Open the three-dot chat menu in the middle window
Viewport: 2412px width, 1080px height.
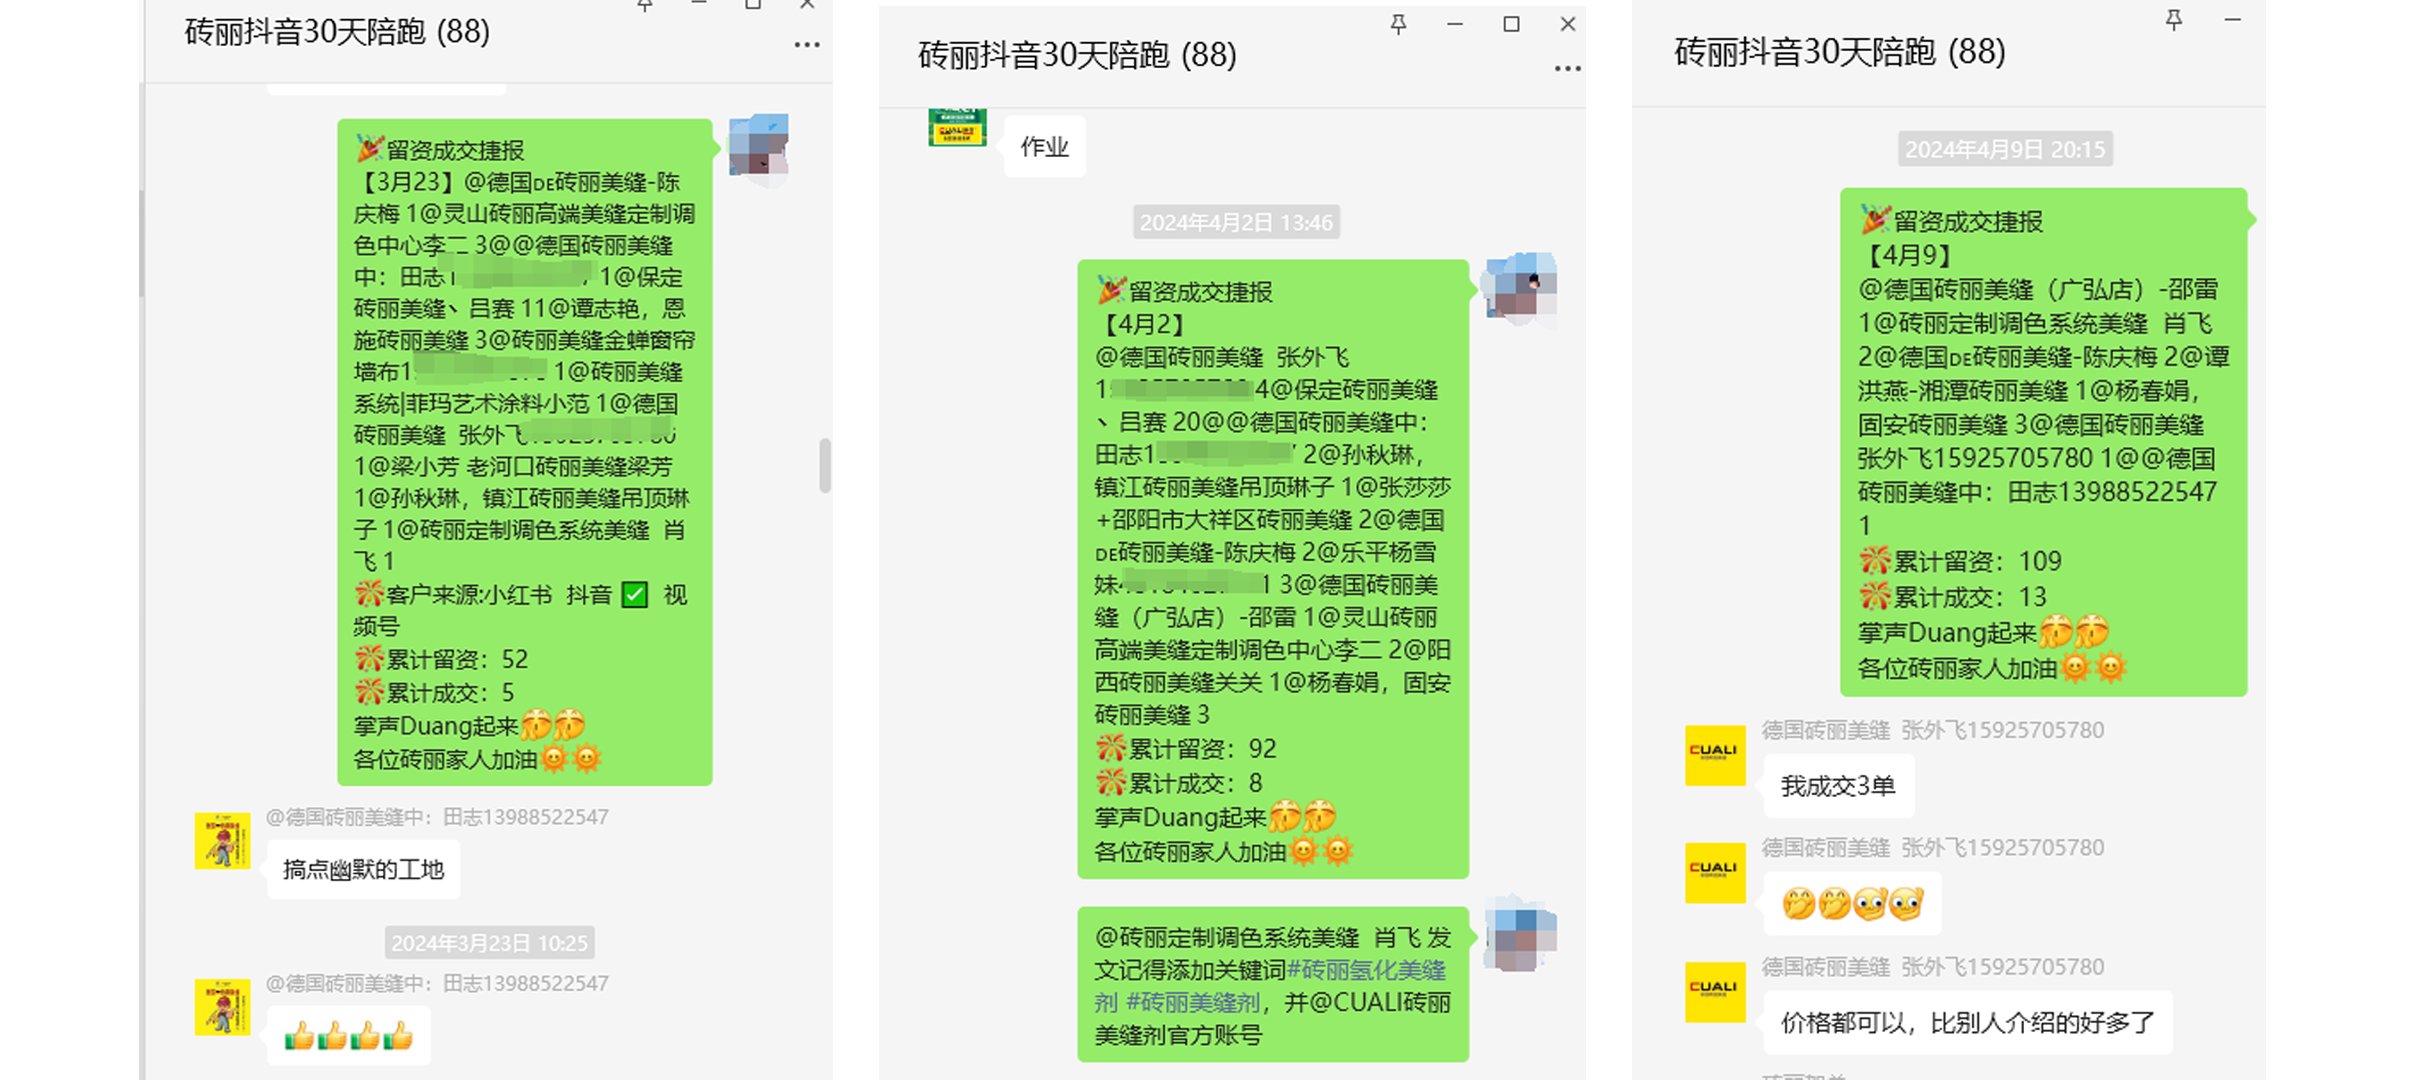coord(1567,68)
